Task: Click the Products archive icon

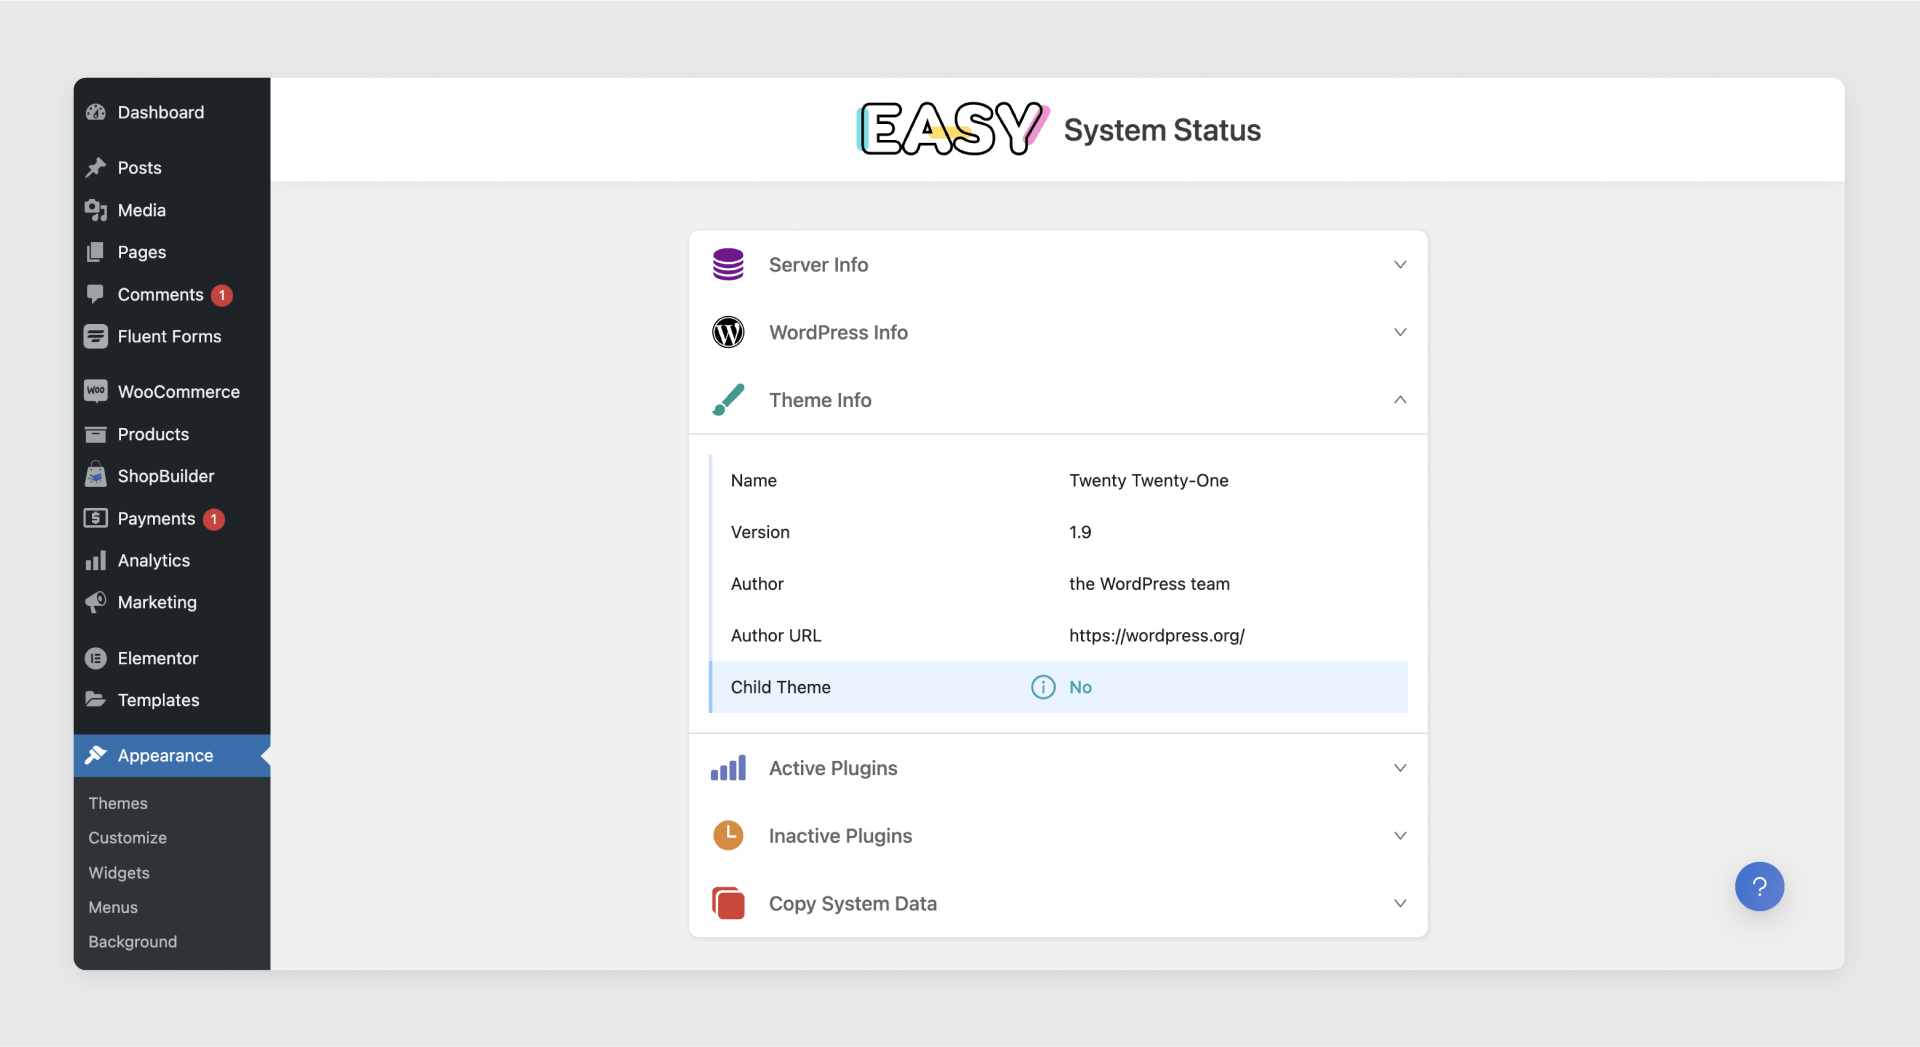Action: (96, 434)
